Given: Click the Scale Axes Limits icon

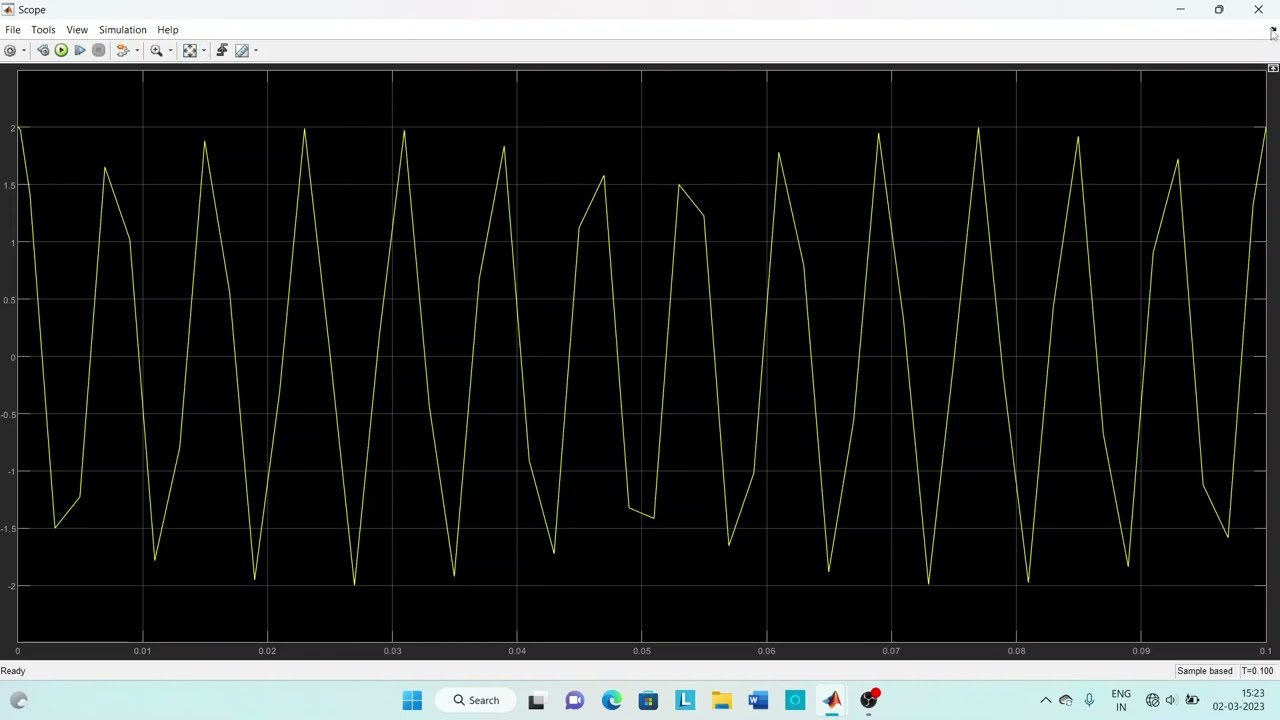Looking at the screenshot, I should pyautogui.click(x=189, y=50).
